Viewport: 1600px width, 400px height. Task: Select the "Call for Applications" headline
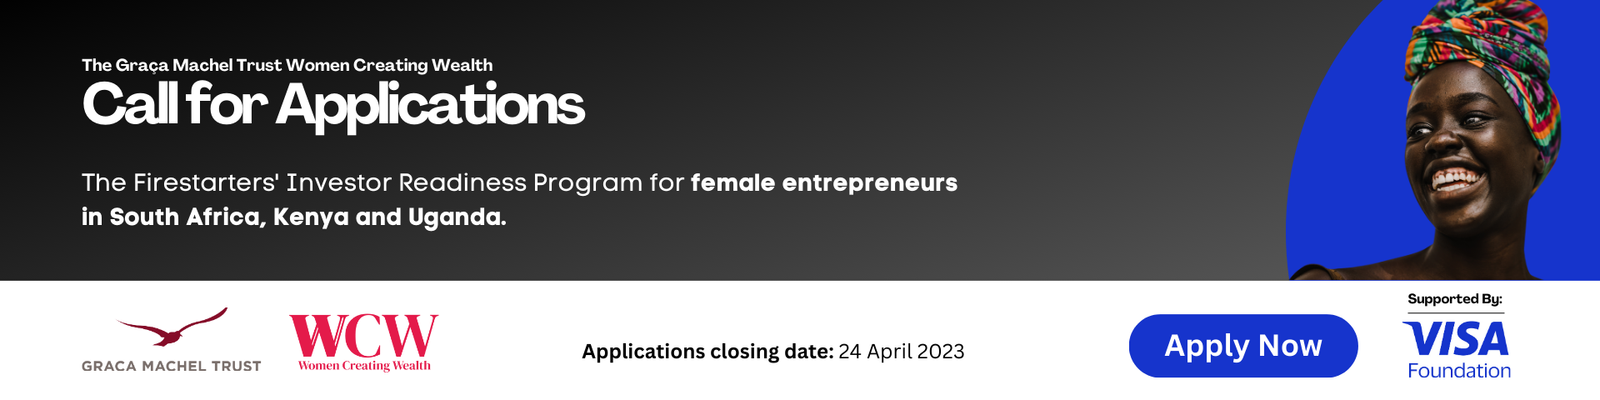click(333, 105)
